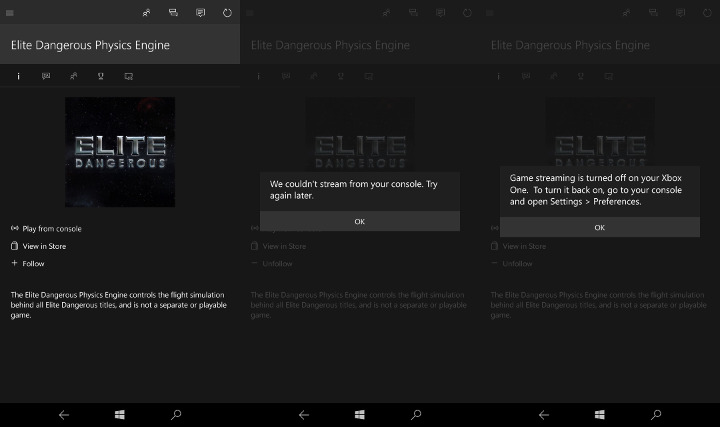Click the couldn't stream from console message
The image size is (720, 427).
point(354,190)
